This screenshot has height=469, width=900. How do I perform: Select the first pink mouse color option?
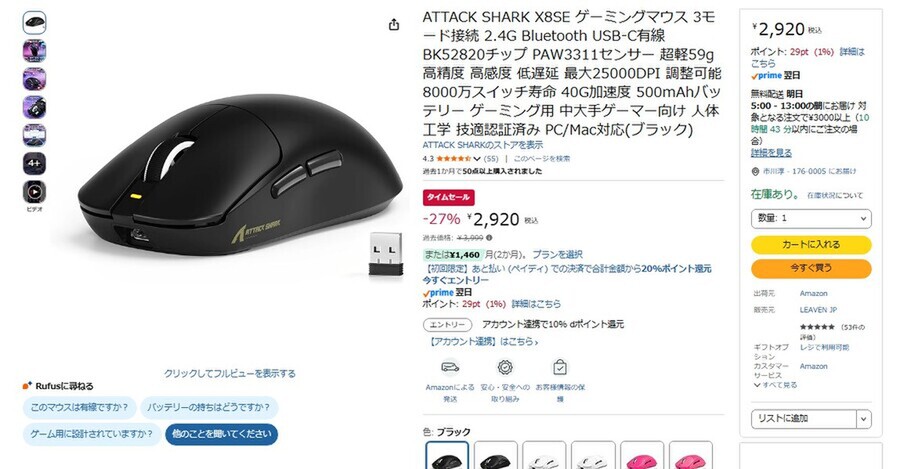[642, 456]
